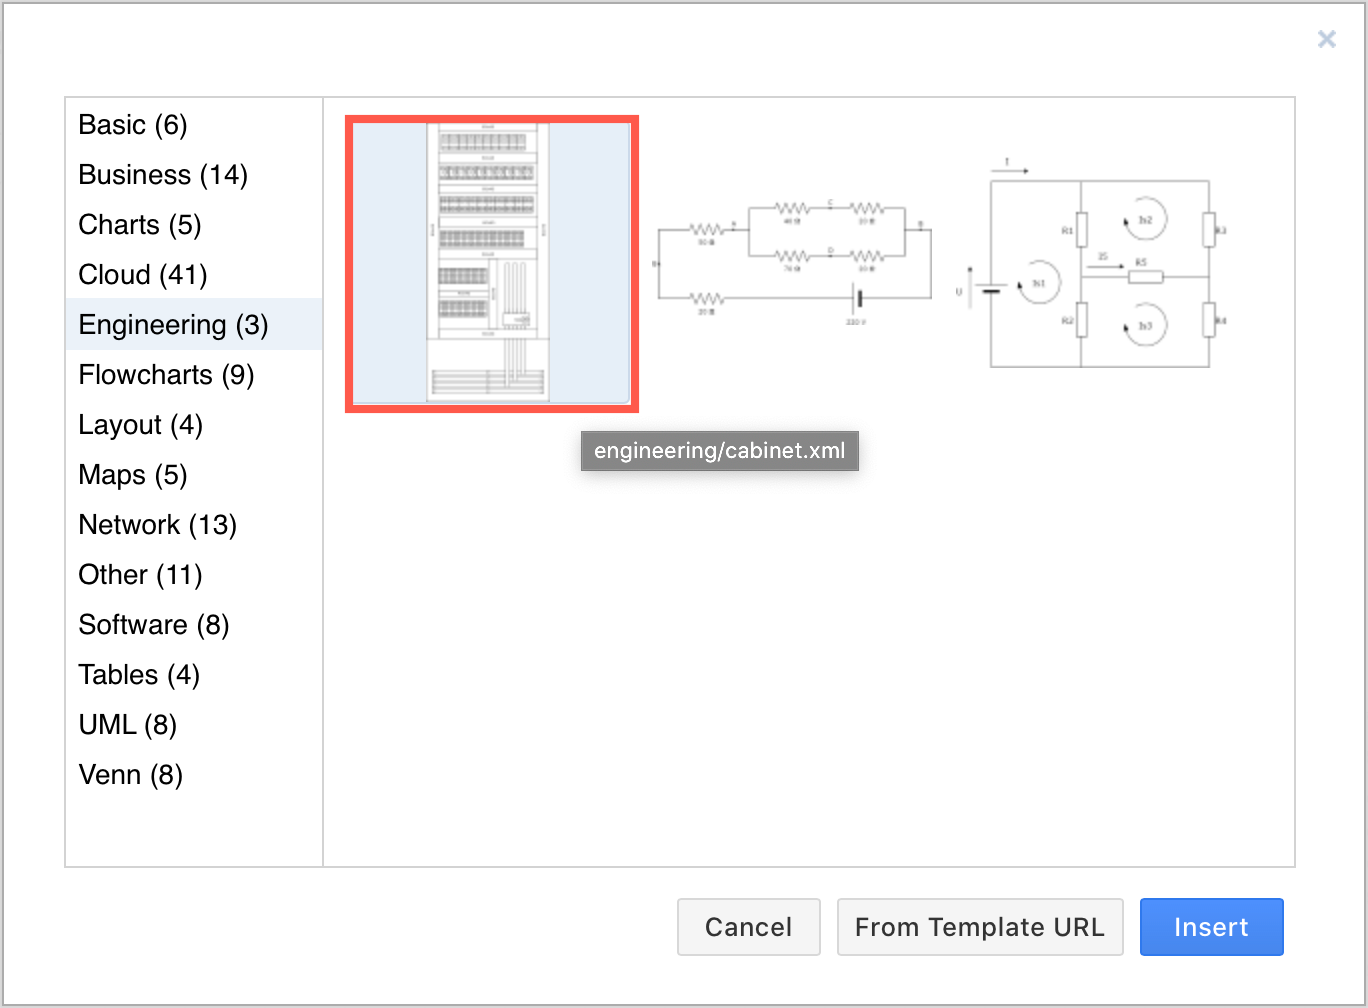This screenshot has width=1368, height=1008.
Task: View Charts templates
Action: [139, 224]
